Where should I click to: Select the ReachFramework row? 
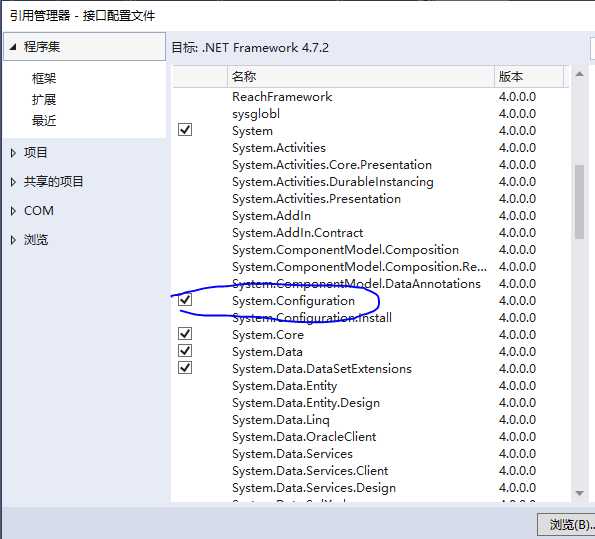pos(371,97)
